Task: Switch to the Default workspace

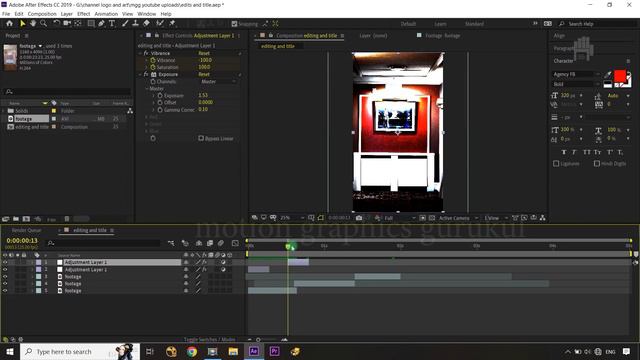Action: 408,24
